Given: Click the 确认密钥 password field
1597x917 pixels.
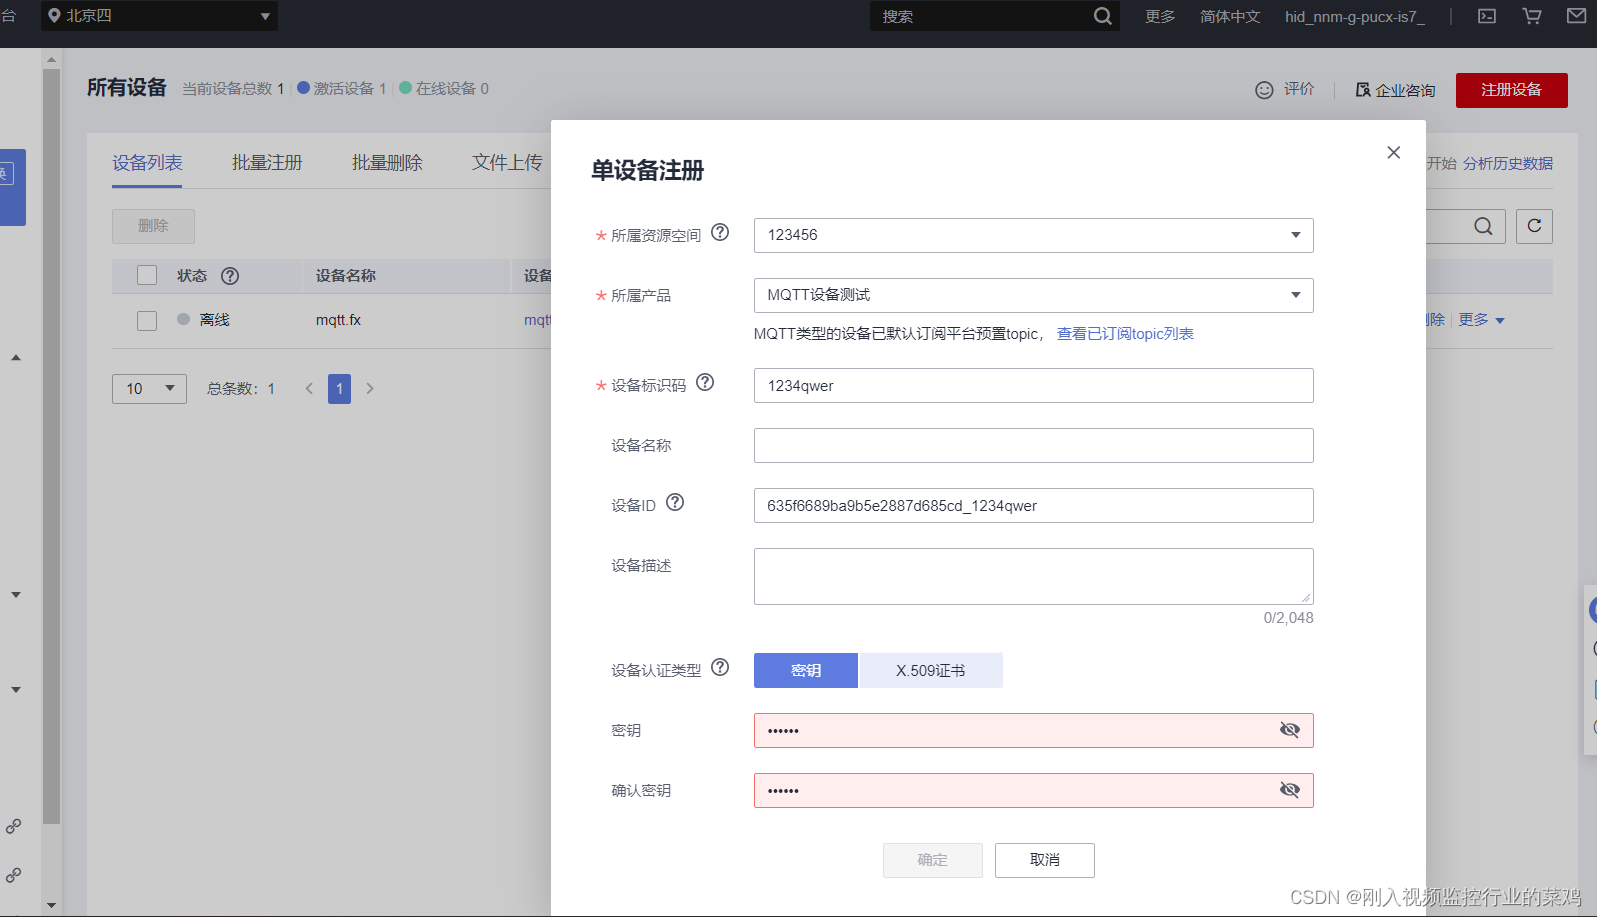Looking at the screenshot, I should pyautogui.click(x=1033, y=790).
